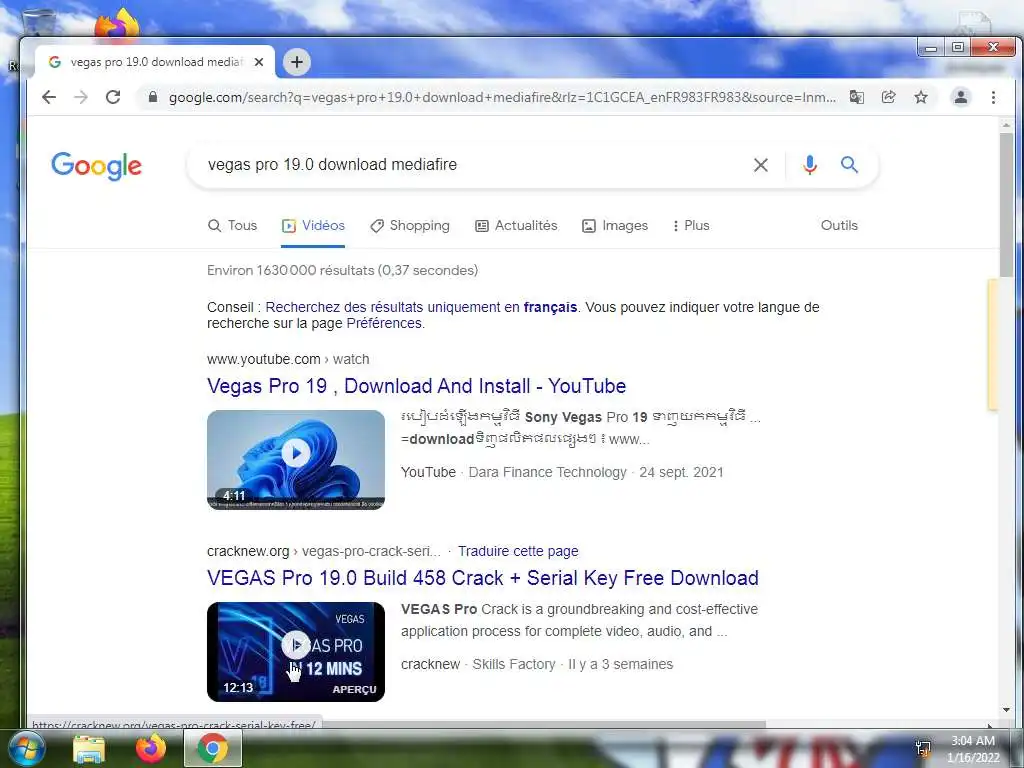Go back with Chrome's back arrow
This screenshot has height=768, width=1024.
click(49, 97)
